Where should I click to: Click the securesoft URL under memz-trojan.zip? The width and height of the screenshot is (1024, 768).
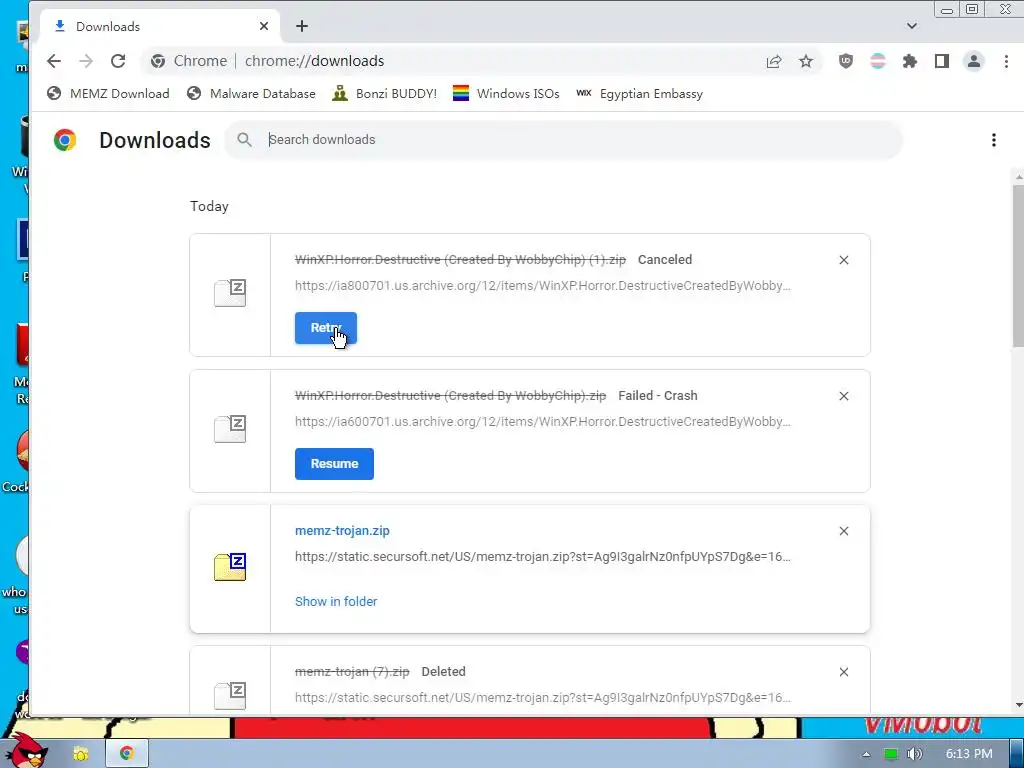(543, 556)
